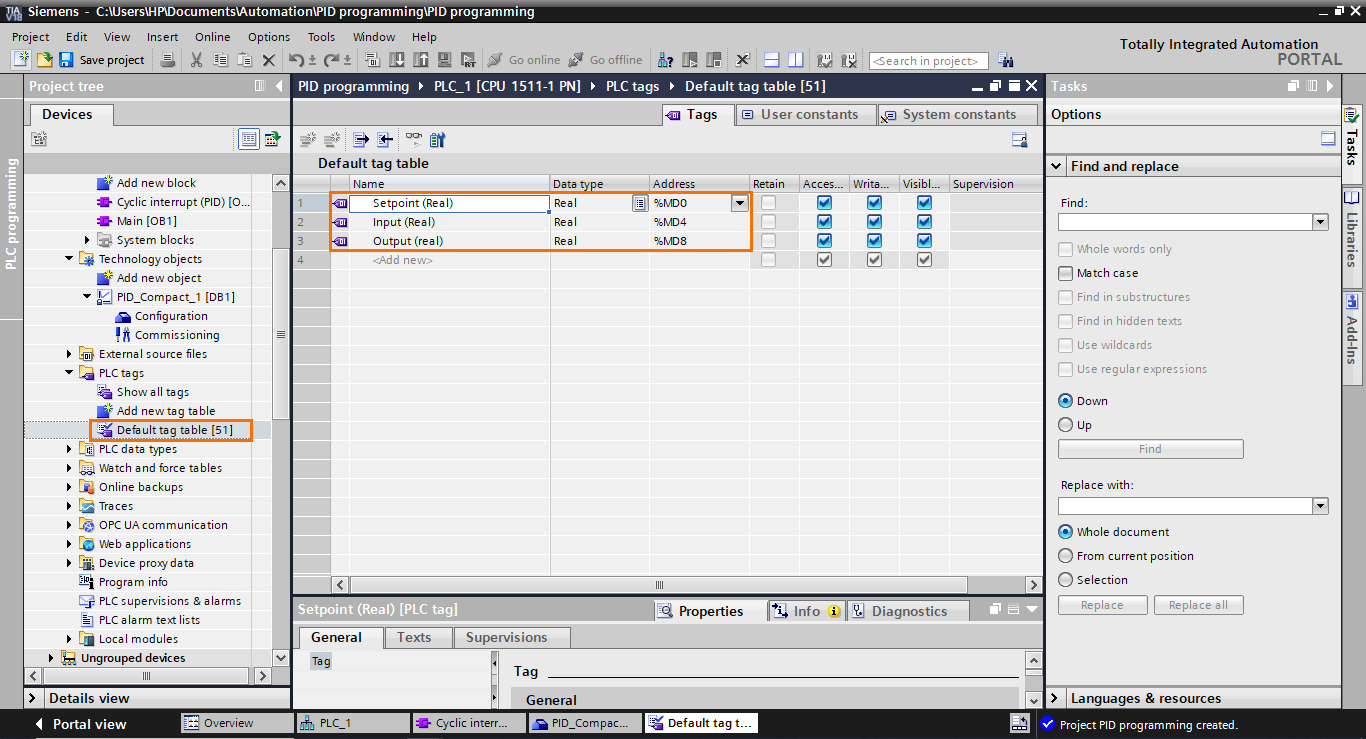Enable Match case in Find and replace
1366x739 pixels.
pos(1065,272)
